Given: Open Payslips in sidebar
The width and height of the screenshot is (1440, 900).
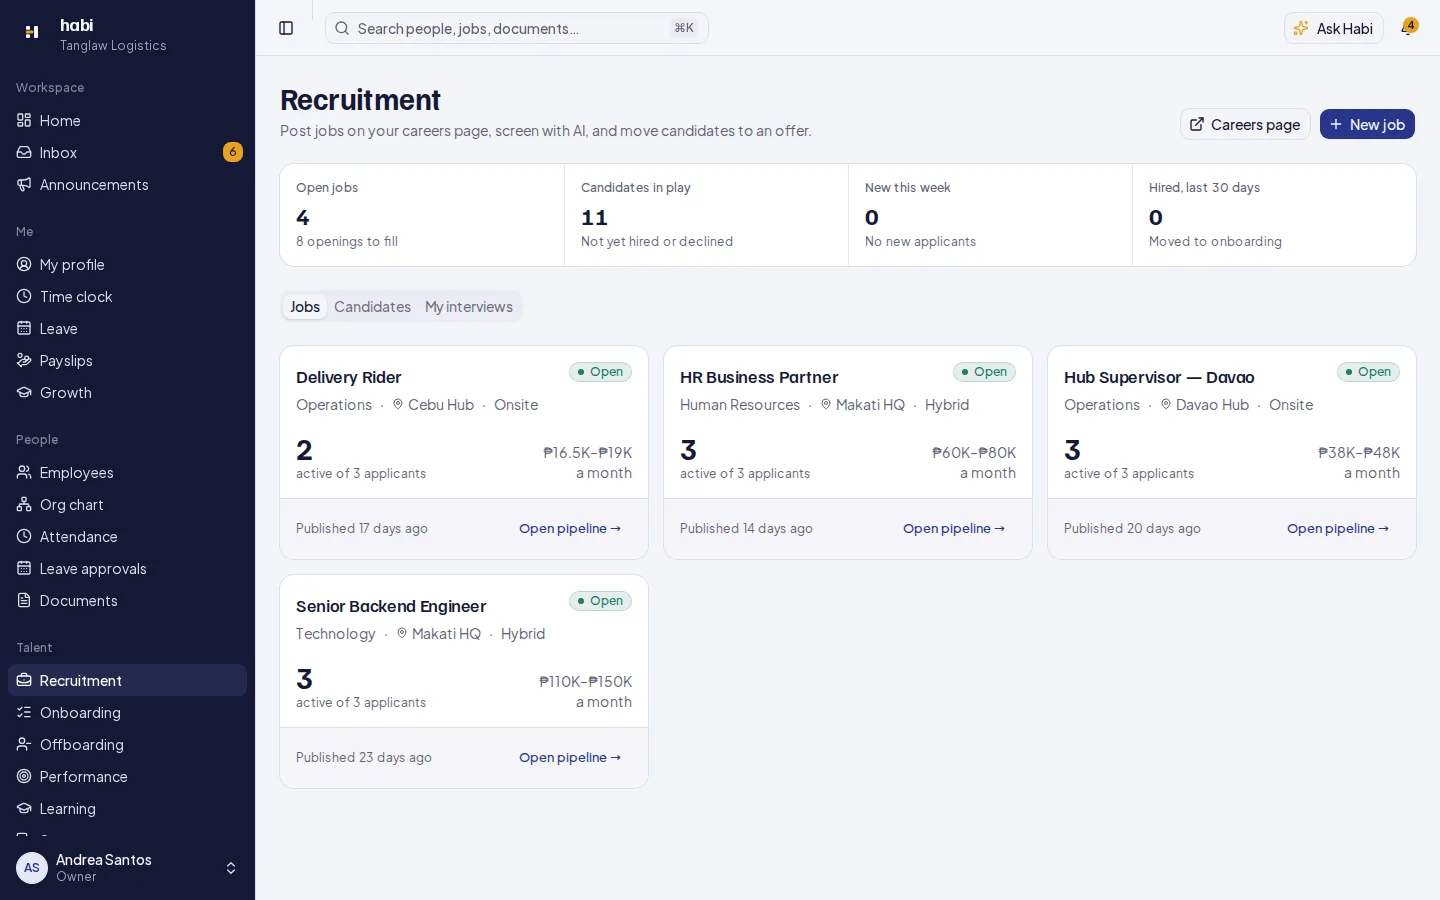Looking at the screenshot, I should pyautogui.click(x=127, y=360).
